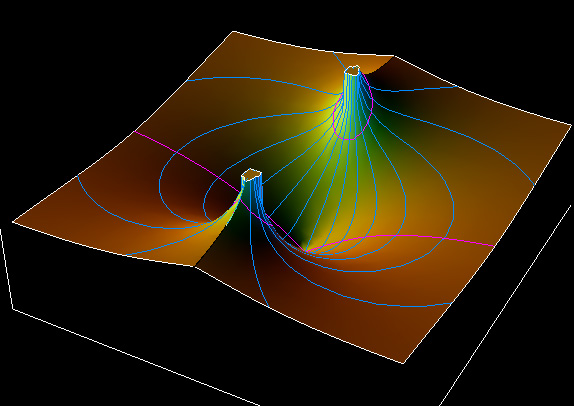The image size is (574, 406).
Task: Select the white bounding box bottom edge line
Action: tap(135, 357)
